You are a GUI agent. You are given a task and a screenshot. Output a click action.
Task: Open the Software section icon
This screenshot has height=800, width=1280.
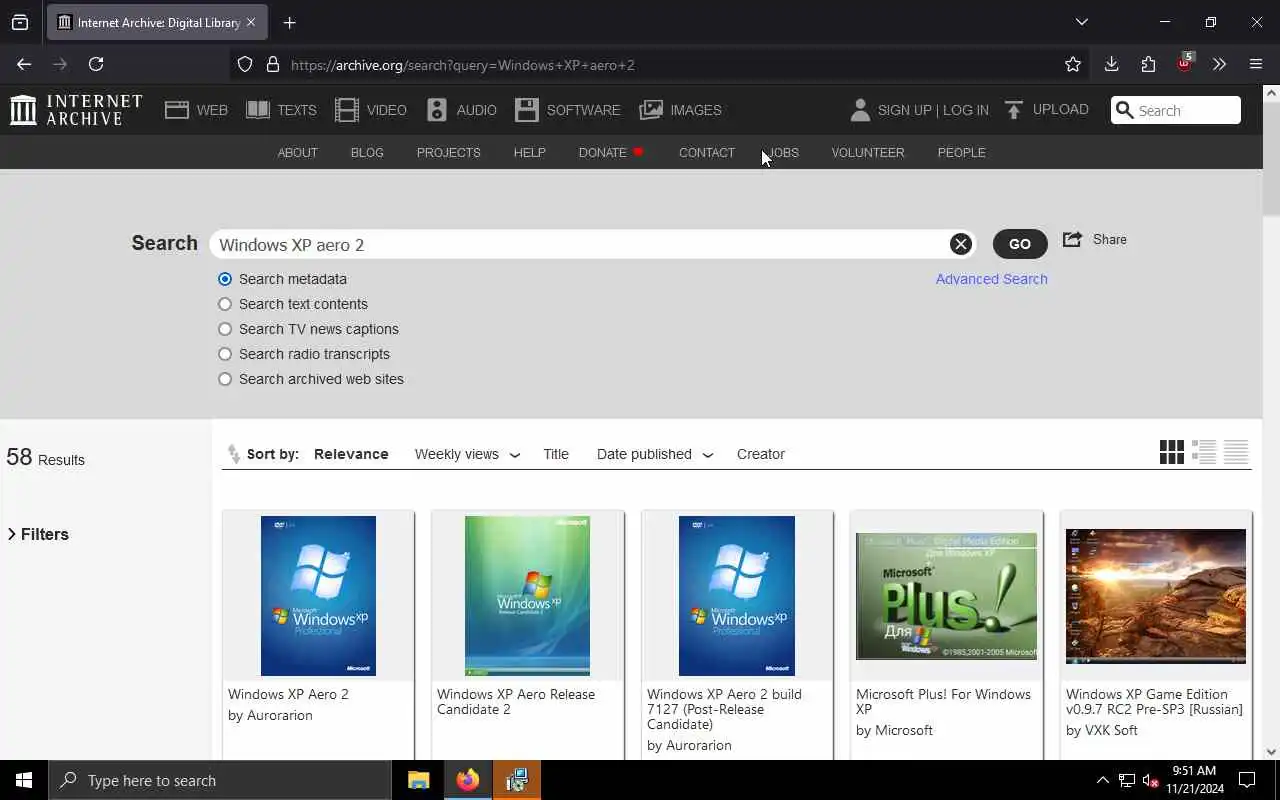pos(527,110)
